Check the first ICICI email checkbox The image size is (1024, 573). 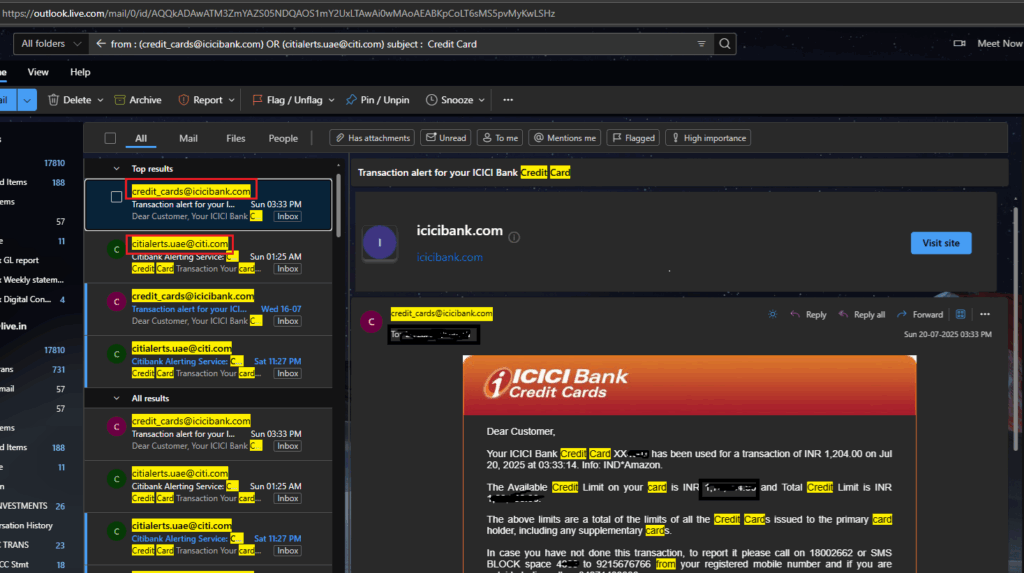116,197
